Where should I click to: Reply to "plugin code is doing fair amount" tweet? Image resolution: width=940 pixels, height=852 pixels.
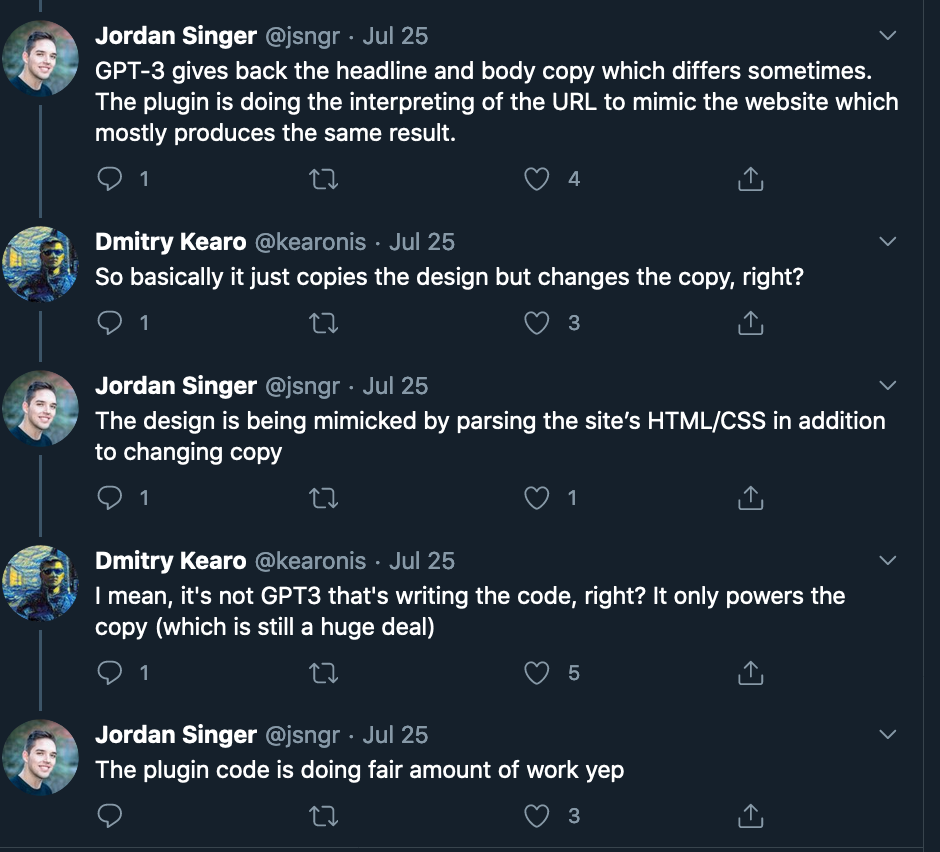tap(110, 816)
